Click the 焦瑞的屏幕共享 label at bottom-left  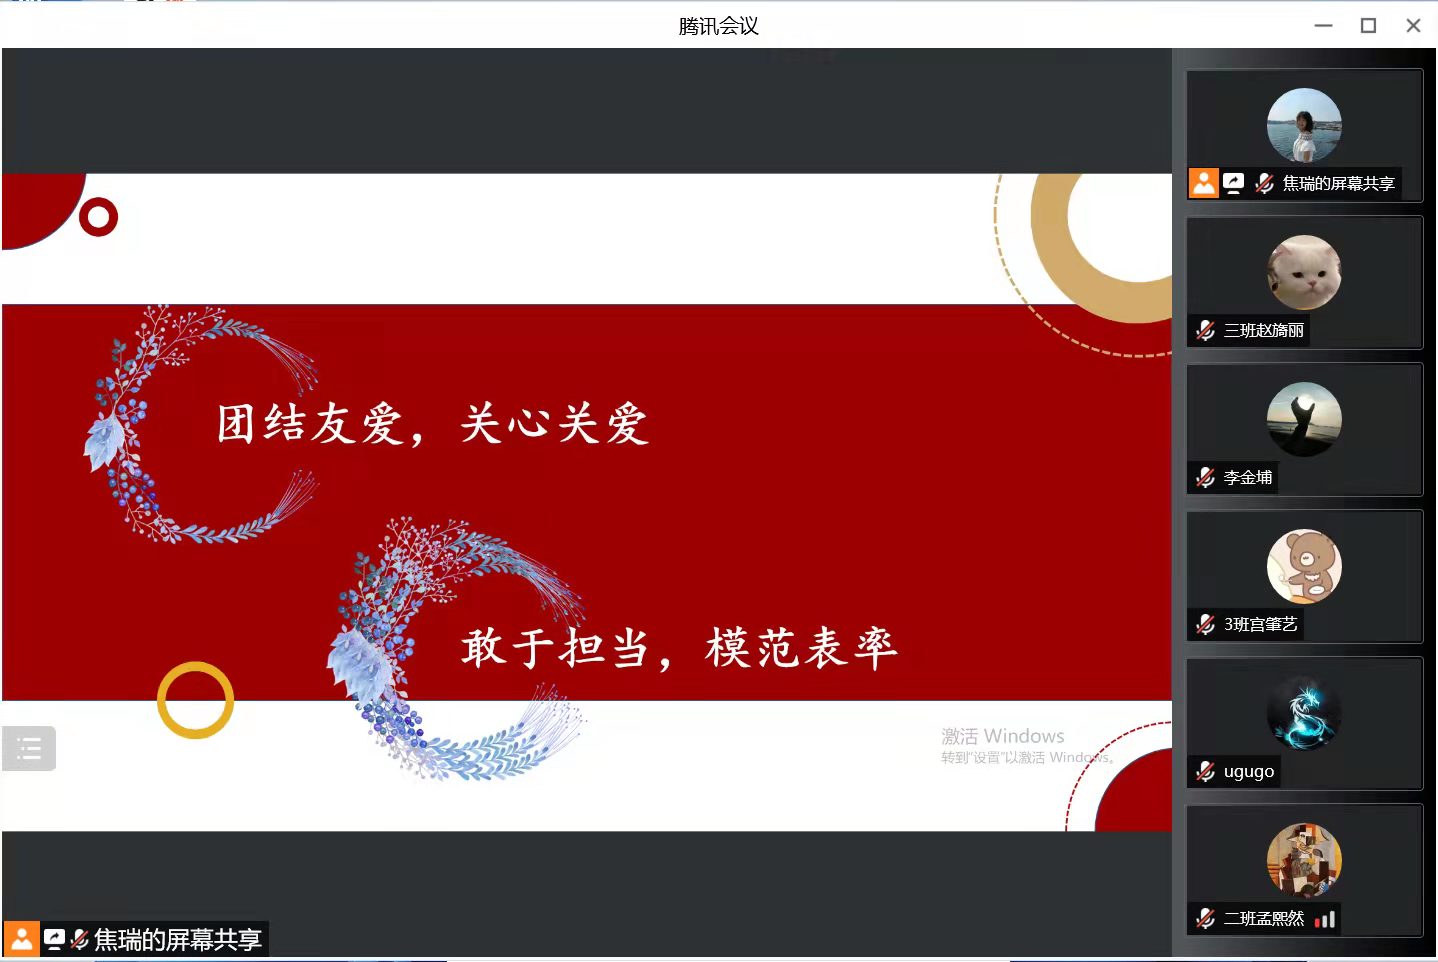point(177,939)
